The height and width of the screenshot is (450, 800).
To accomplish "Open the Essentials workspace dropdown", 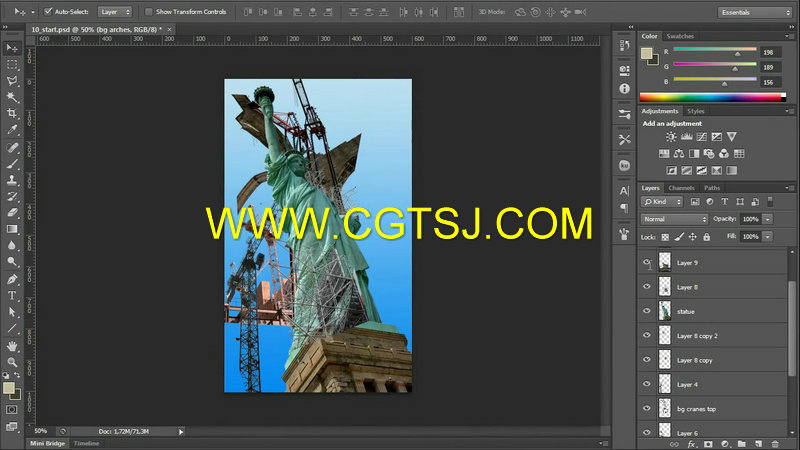I will click(755, 12).
